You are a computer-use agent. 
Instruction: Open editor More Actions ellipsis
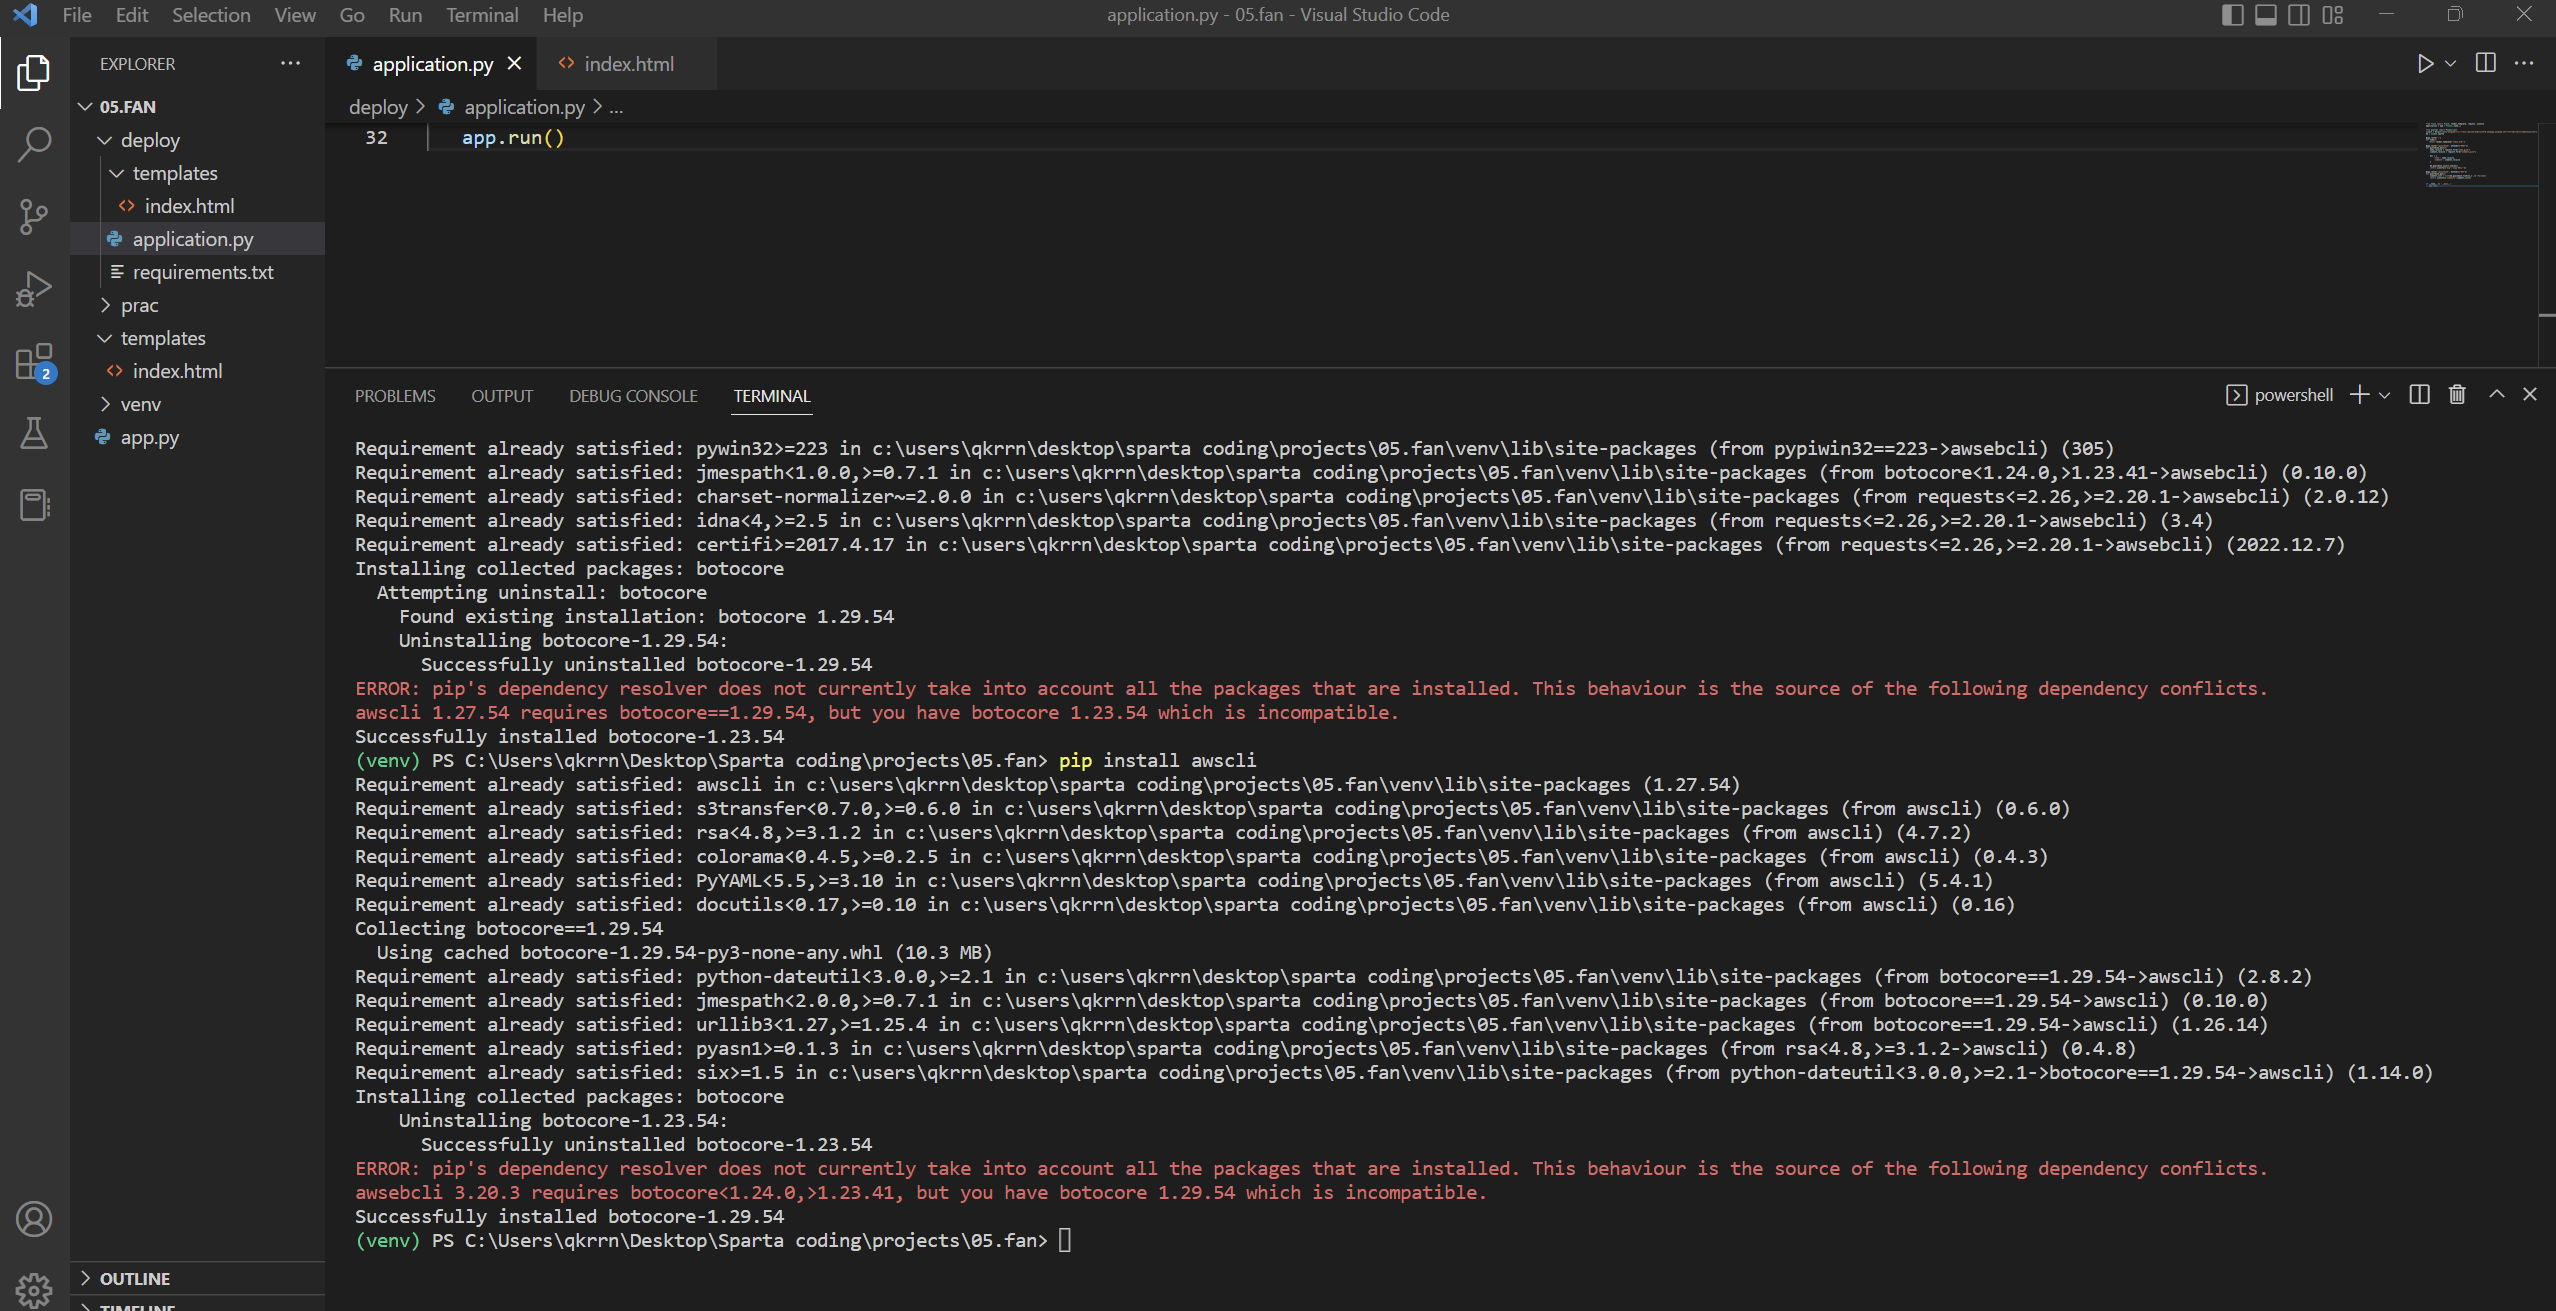(2524, 63)
